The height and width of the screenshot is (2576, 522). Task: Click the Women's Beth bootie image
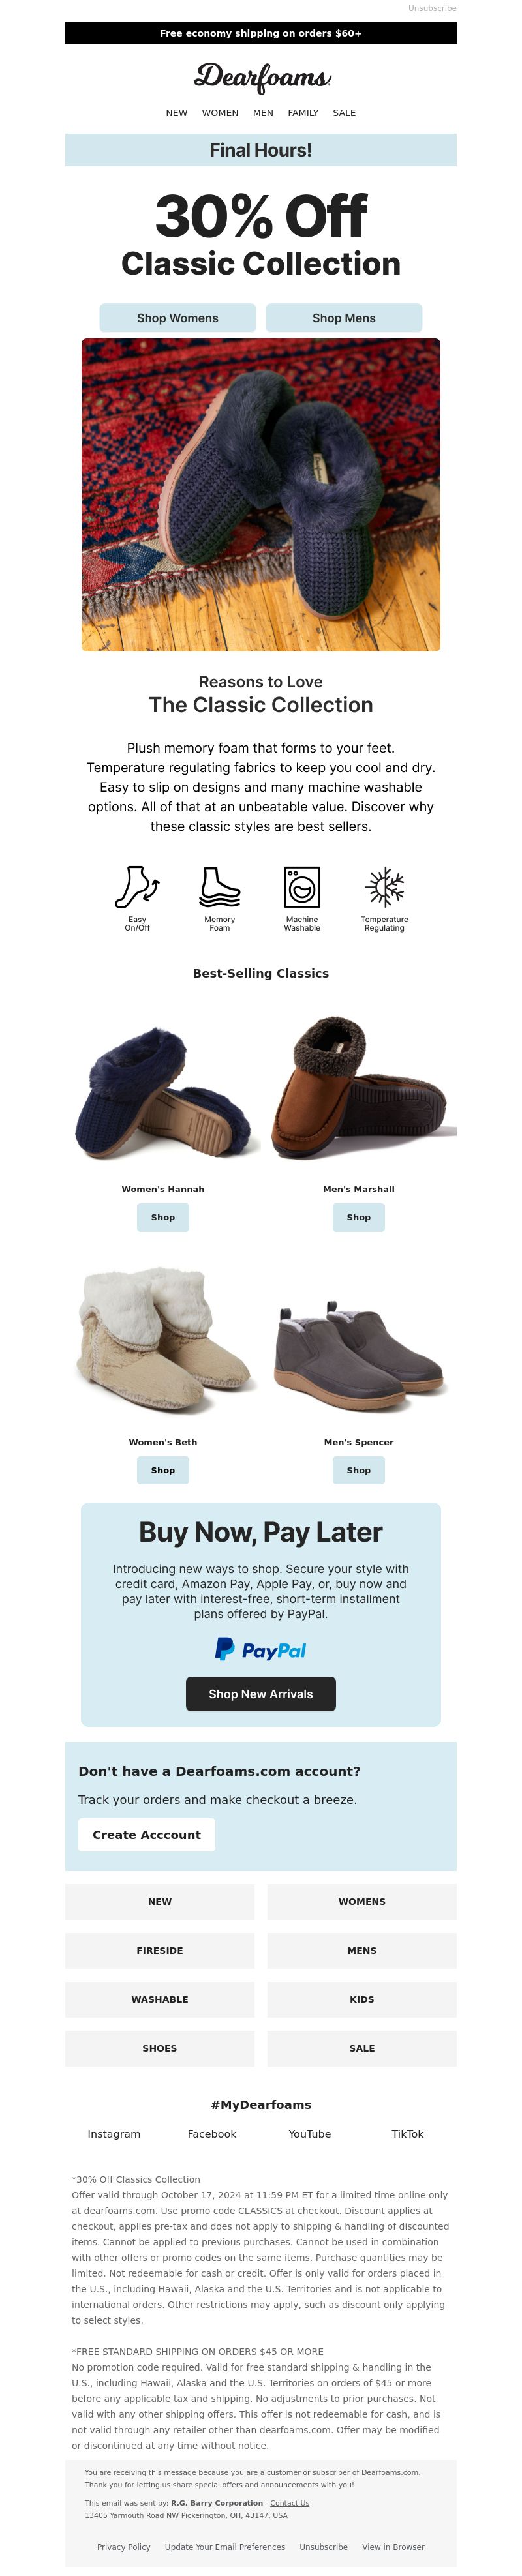pos(163,1340)
